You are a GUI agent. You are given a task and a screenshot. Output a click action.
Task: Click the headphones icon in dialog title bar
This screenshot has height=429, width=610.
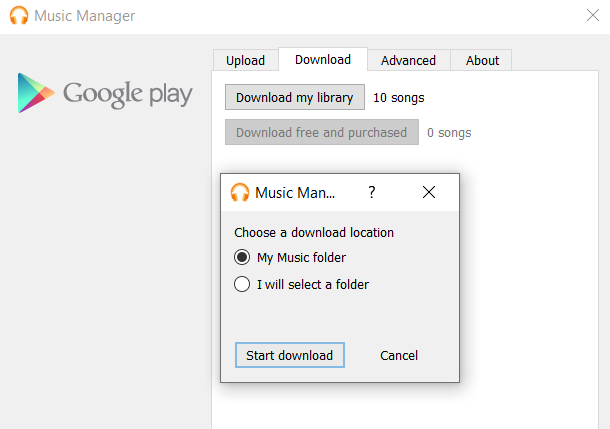coord(240,193)
